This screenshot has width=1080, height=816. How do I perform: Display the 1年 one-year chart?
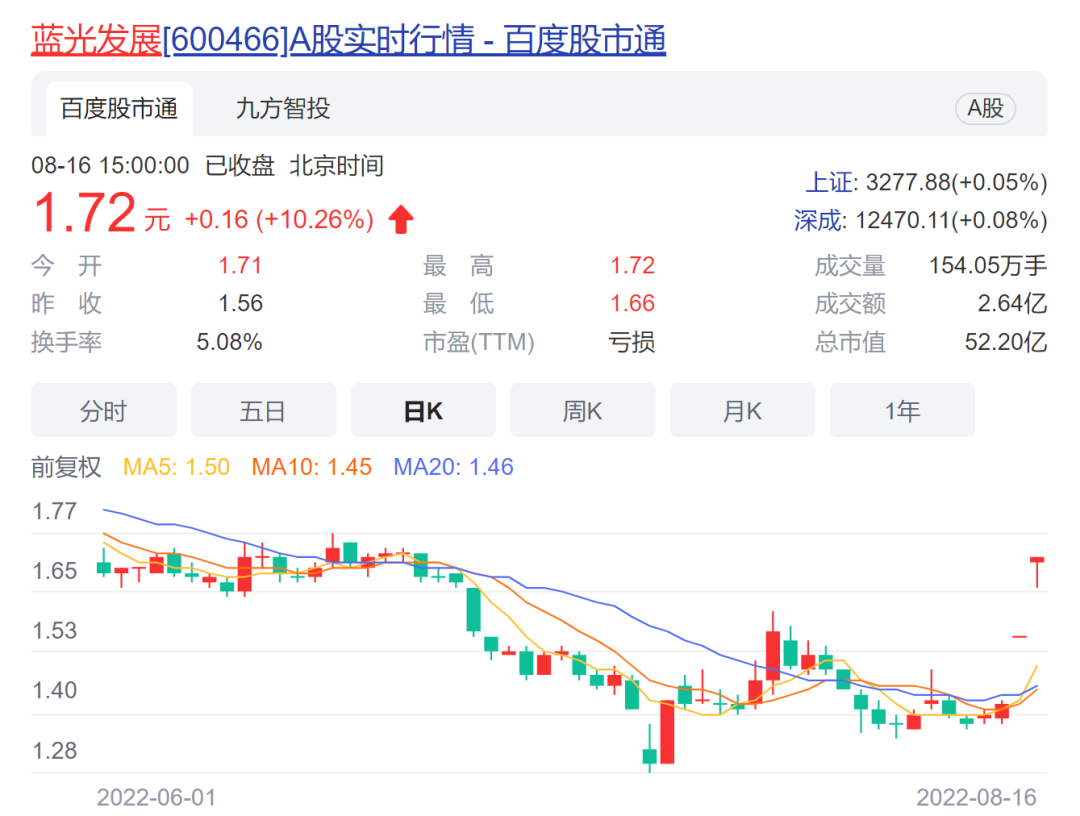click(902, 411)
